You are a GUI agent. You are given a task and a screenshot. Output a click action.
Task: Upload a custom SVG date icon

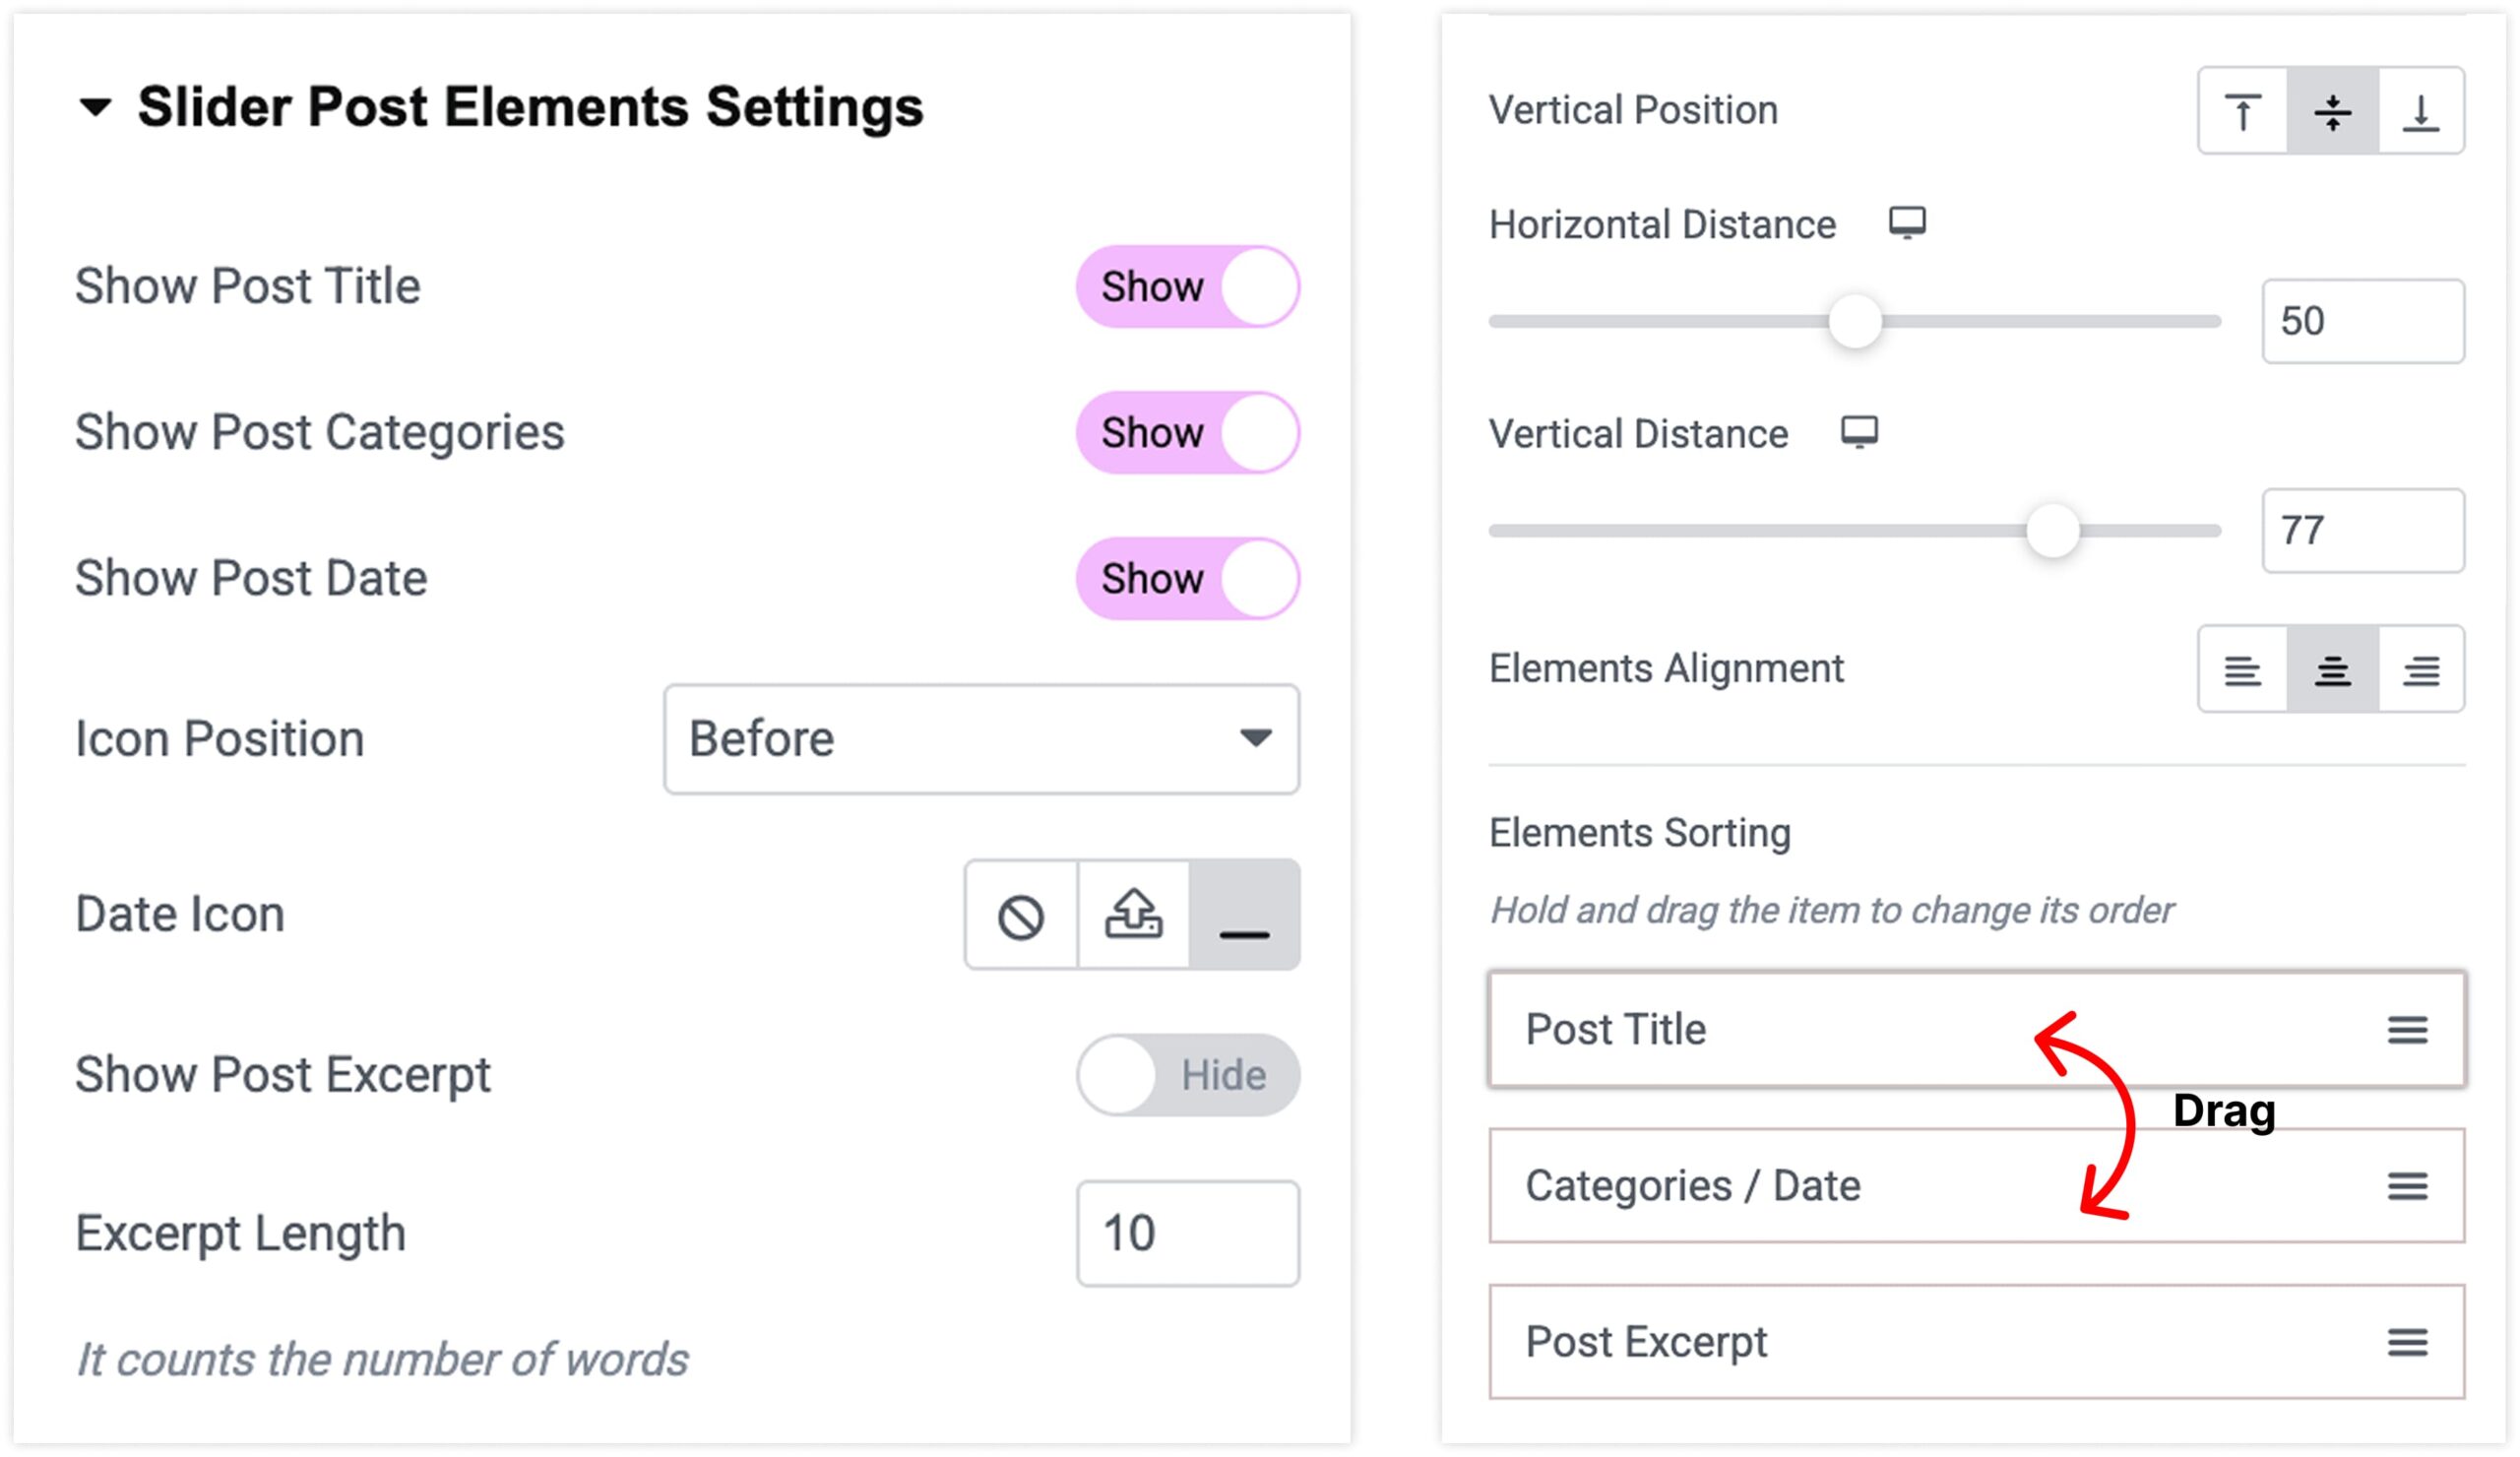[1133, 915]
